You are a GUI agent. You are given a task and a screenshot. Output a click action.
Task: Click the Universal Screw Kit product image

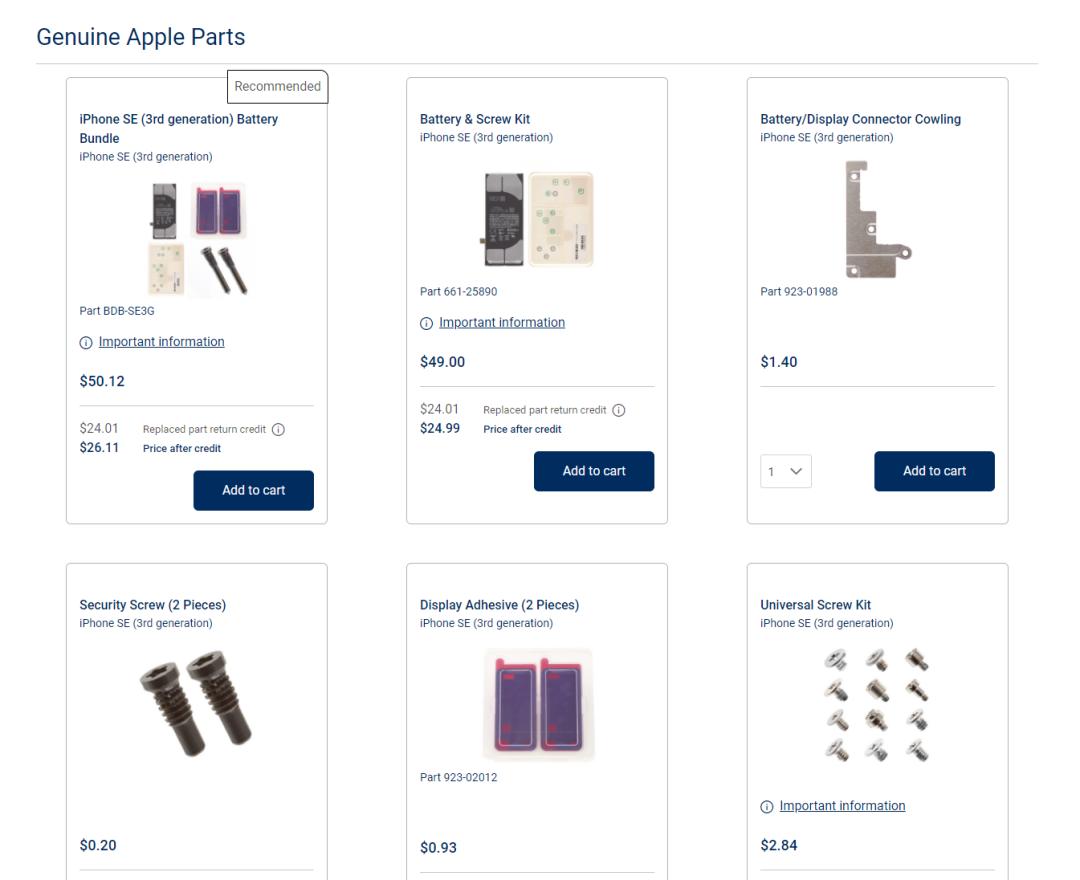pos(877,705)
